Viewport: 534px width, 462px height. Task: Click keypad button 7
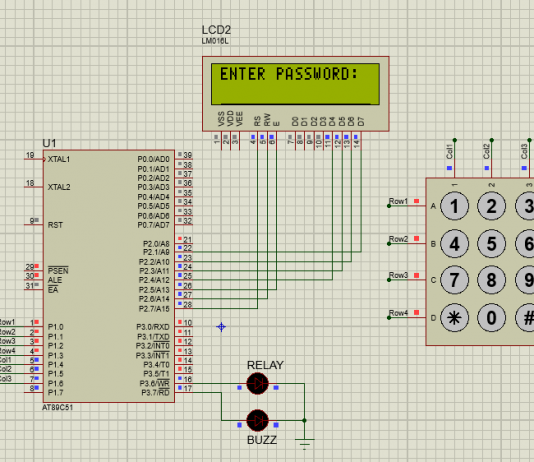[454, 280]
